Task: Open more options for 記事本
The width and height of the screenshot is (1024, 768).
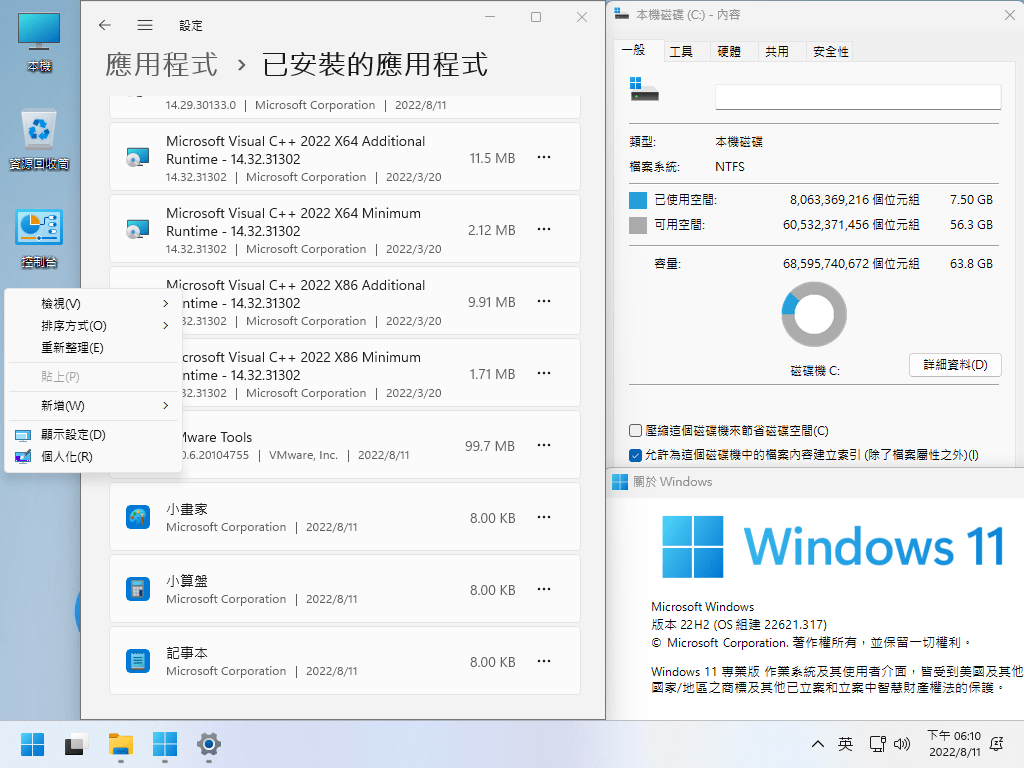Action: (x=544, y=661)
